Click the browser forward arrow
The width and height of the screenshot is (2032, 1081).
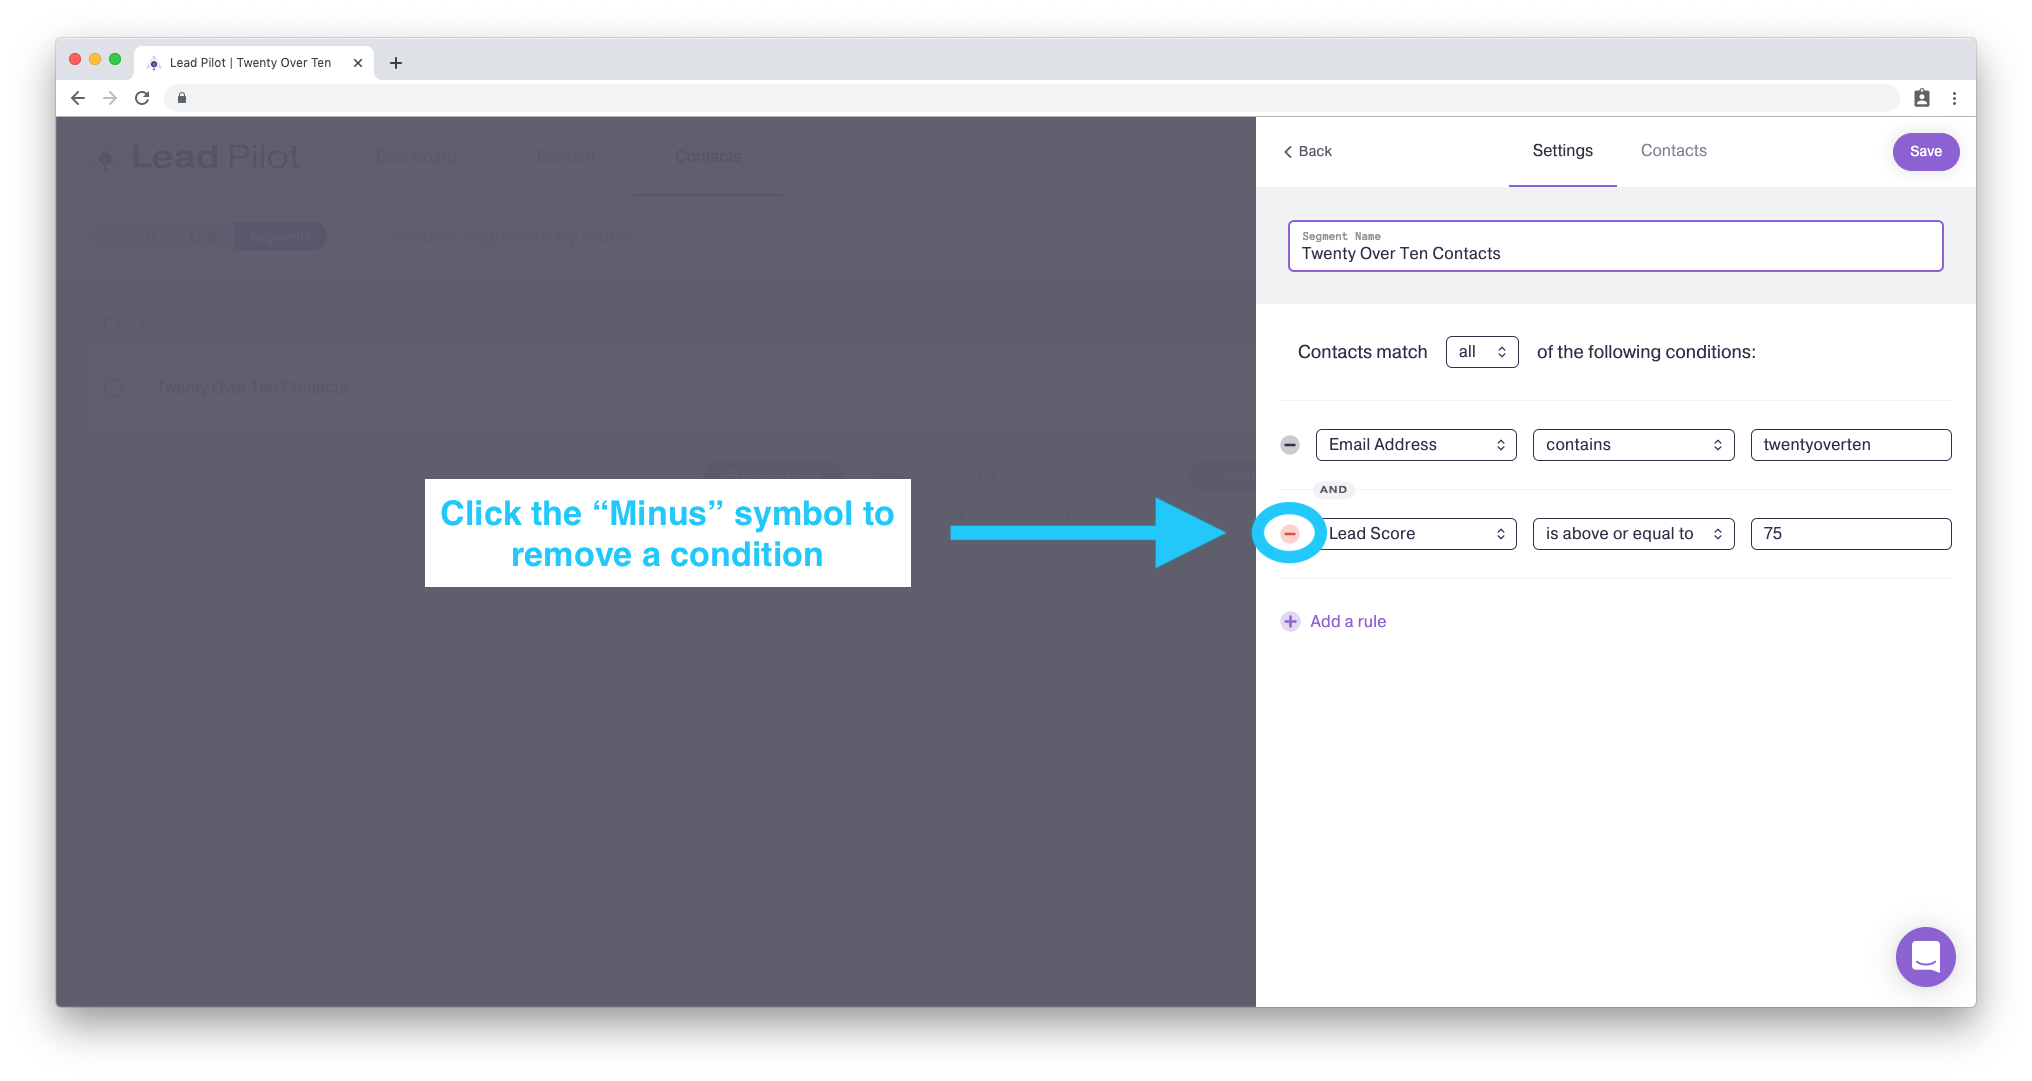pos(110,98)
